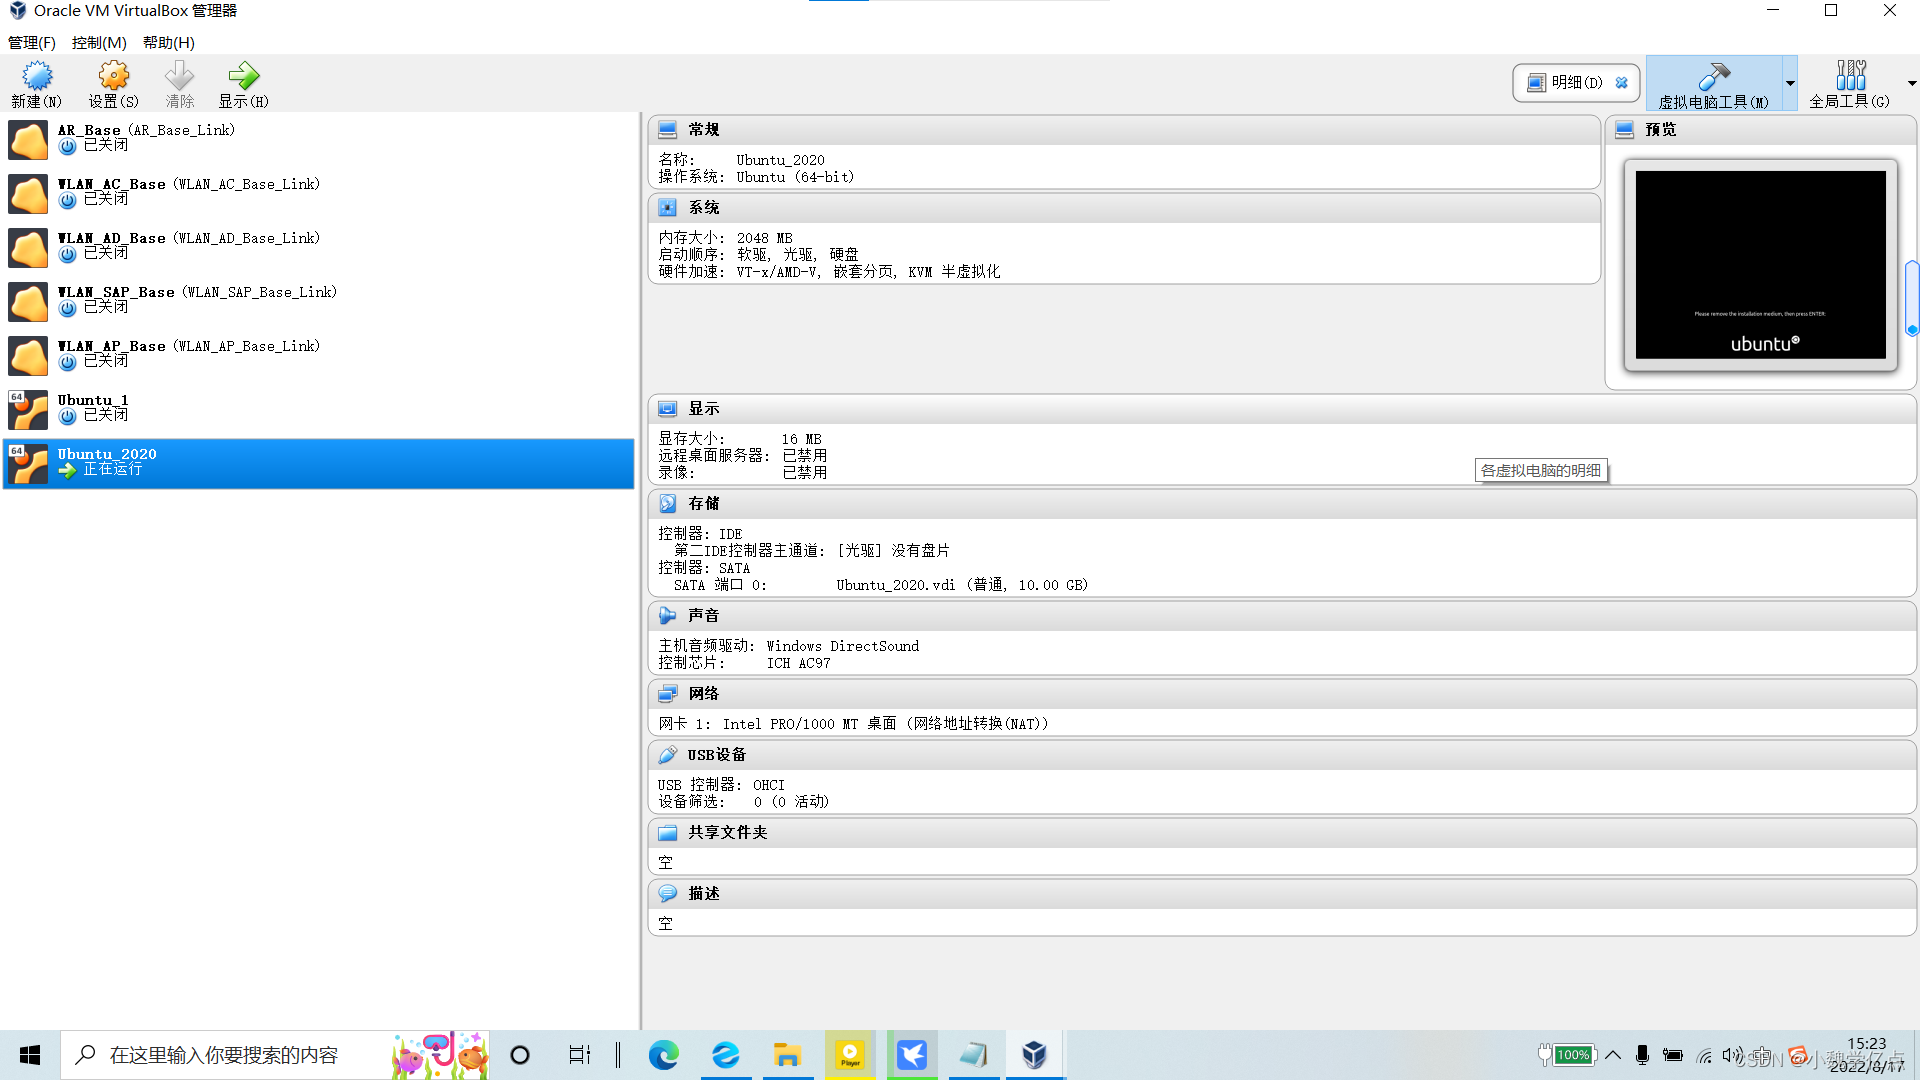Screen dimensions: 1920x1080
Task: Click the volume speaker tray icon
Action: click(1733, 1055)
